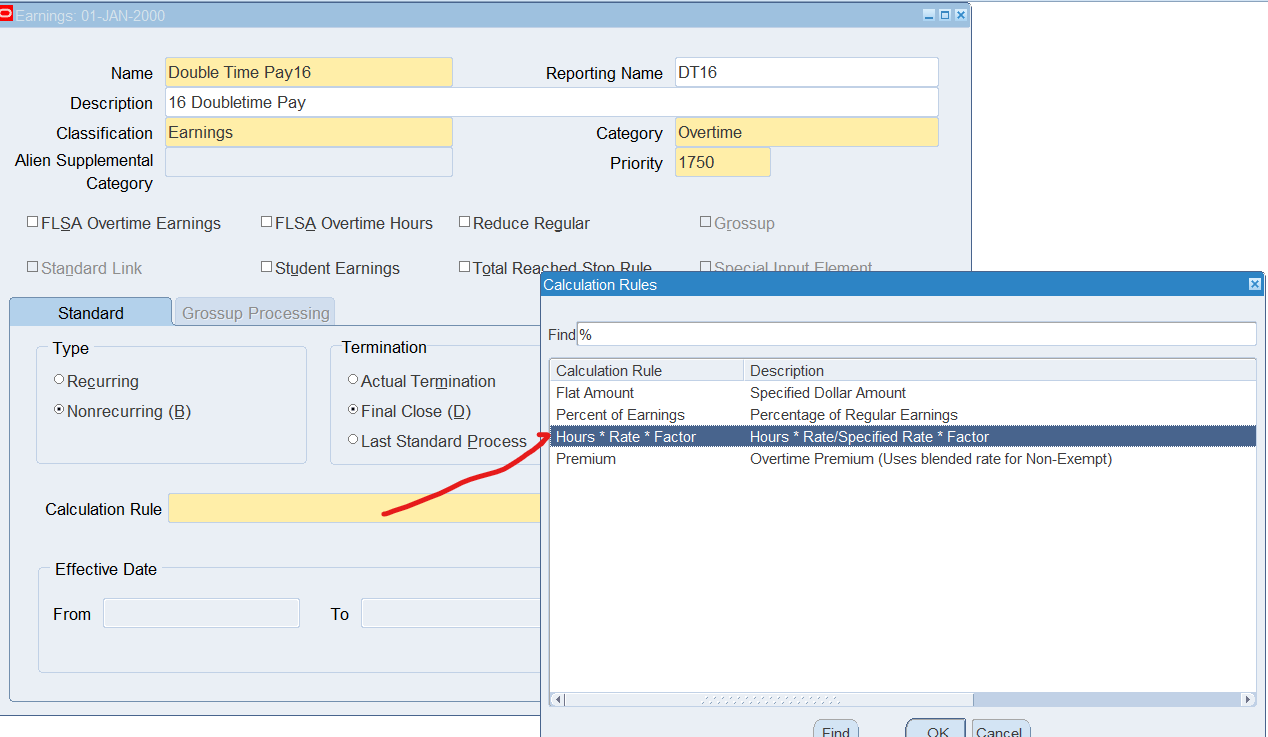Viewport: 1268px width, 737px height.
Task: Maximize the Earnings window
Action: [945, 15]
